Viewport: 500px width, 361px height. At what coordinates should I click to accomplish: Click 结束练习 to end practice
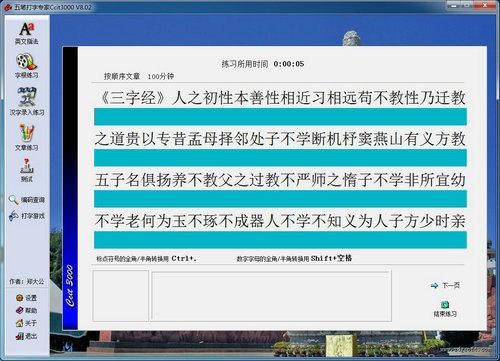445,309
